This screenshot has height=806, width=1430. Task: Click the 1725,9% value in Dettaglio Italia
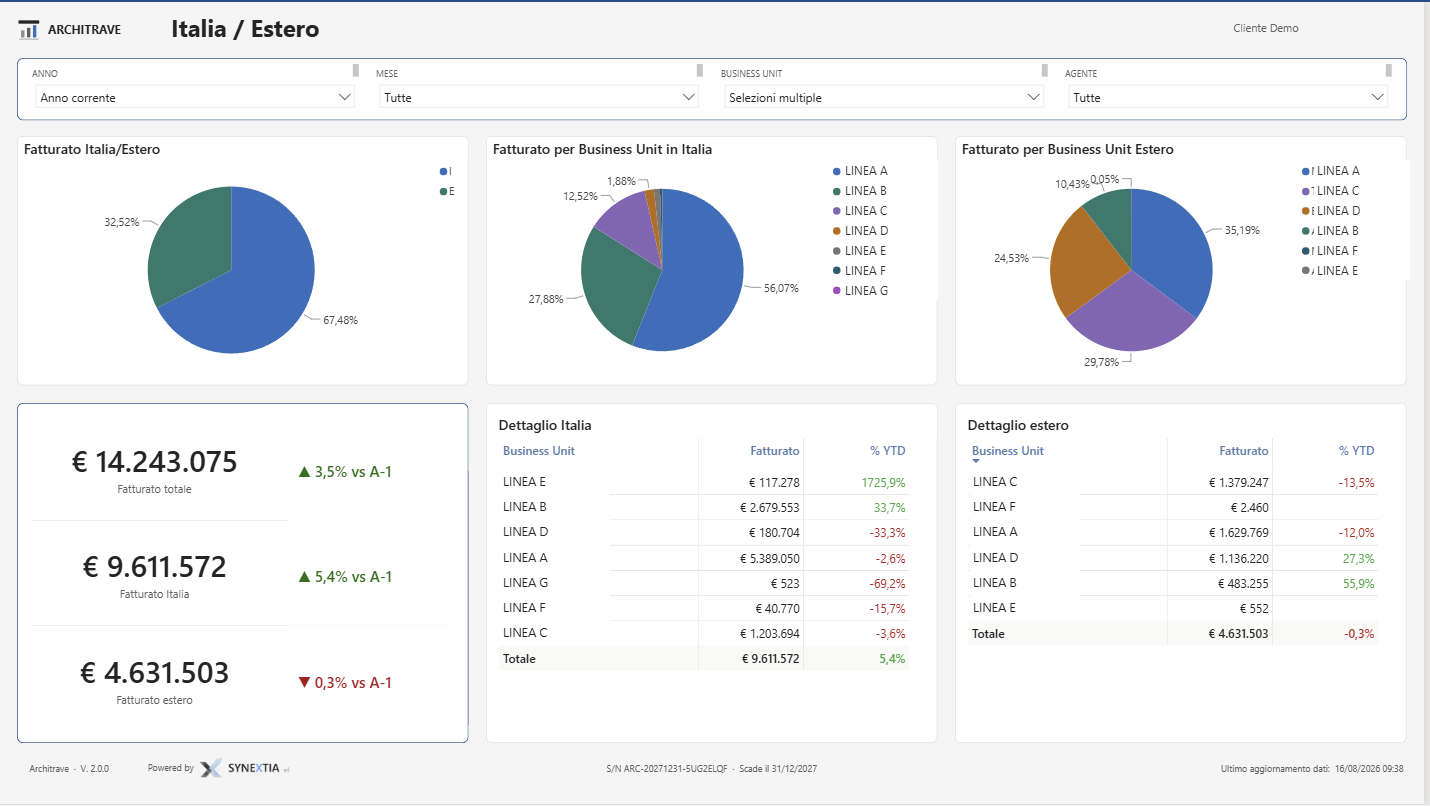[x=883, y=483]
